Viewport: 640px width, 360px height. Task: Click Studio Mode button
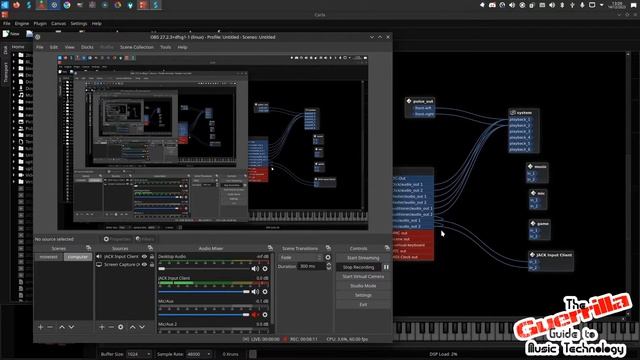point(363,286)
